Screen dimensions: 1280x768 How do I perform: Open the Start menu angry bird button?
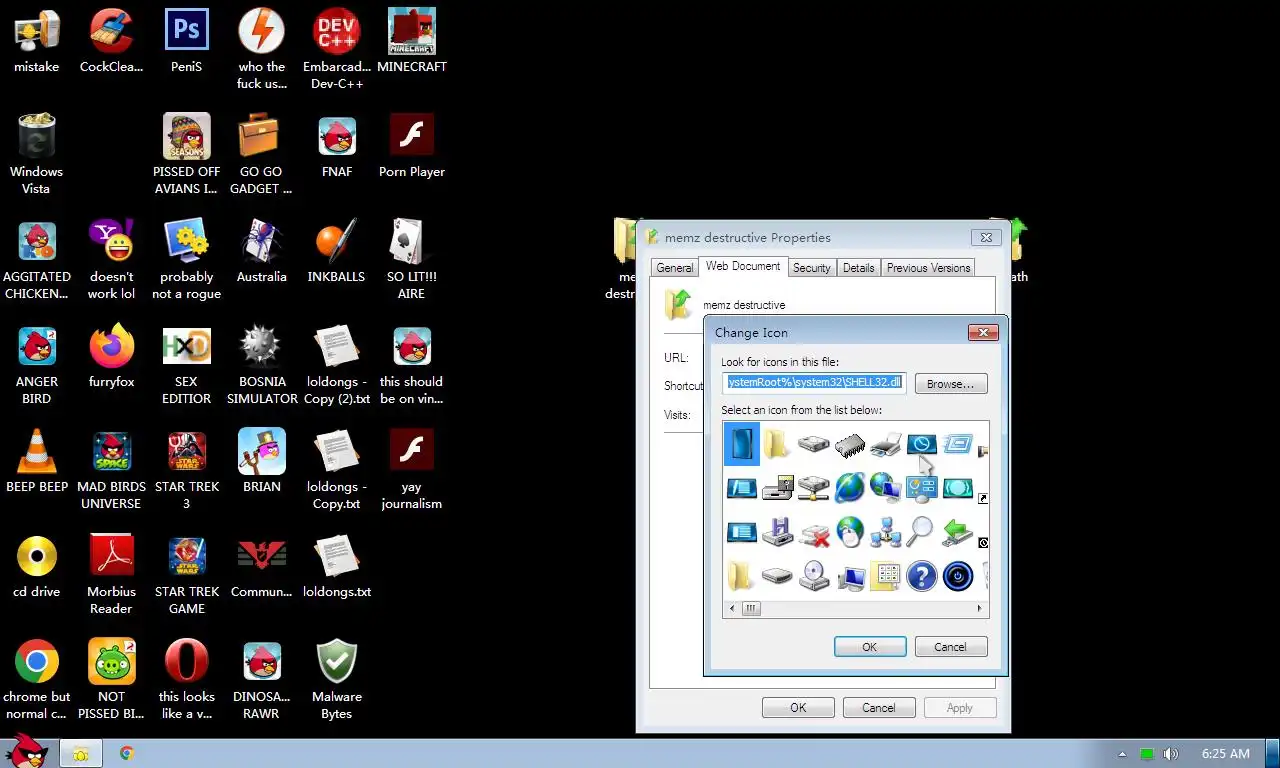(x=27, y=750)
